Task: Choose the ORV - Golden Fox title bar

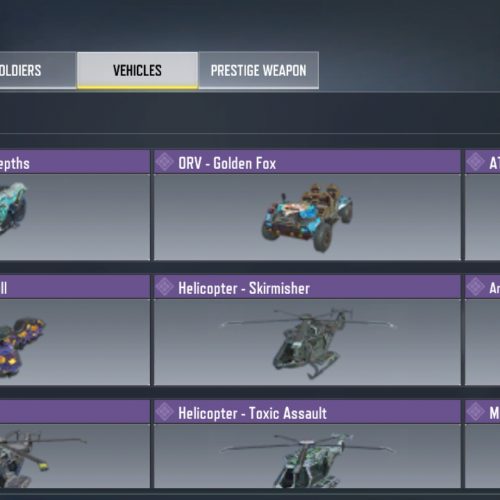Action: tap(307, 162)
